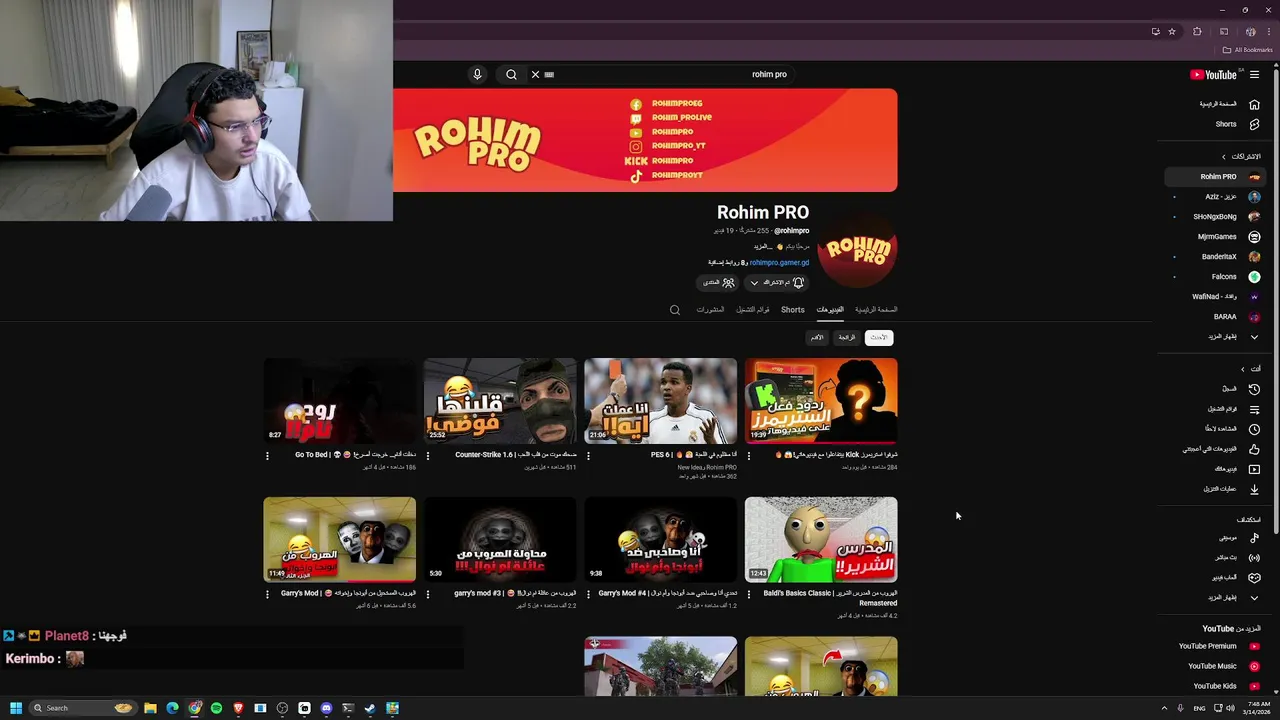1280x720 pixels.
Task: Select the Popular sort chip
Action: [847, 338]
